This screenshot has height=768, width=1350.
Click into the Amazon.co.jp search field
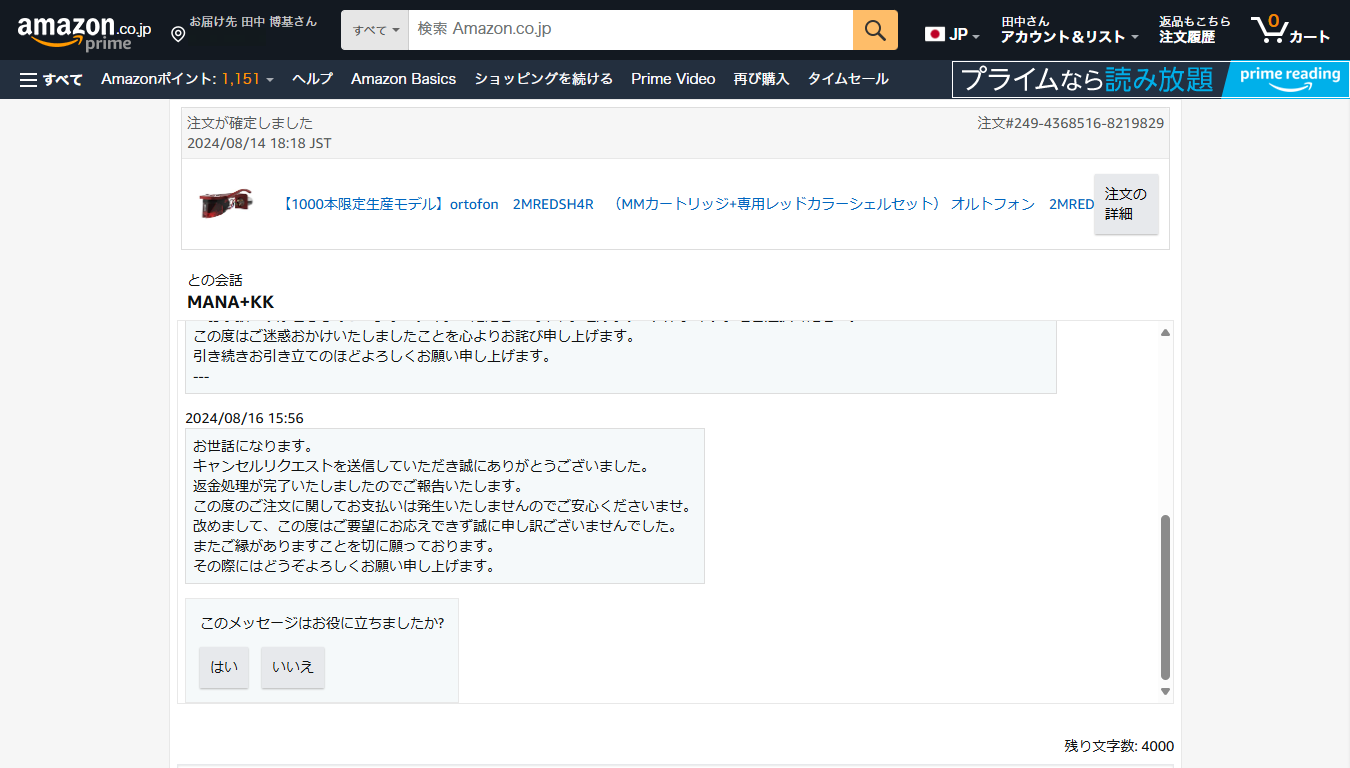(630, 30)
